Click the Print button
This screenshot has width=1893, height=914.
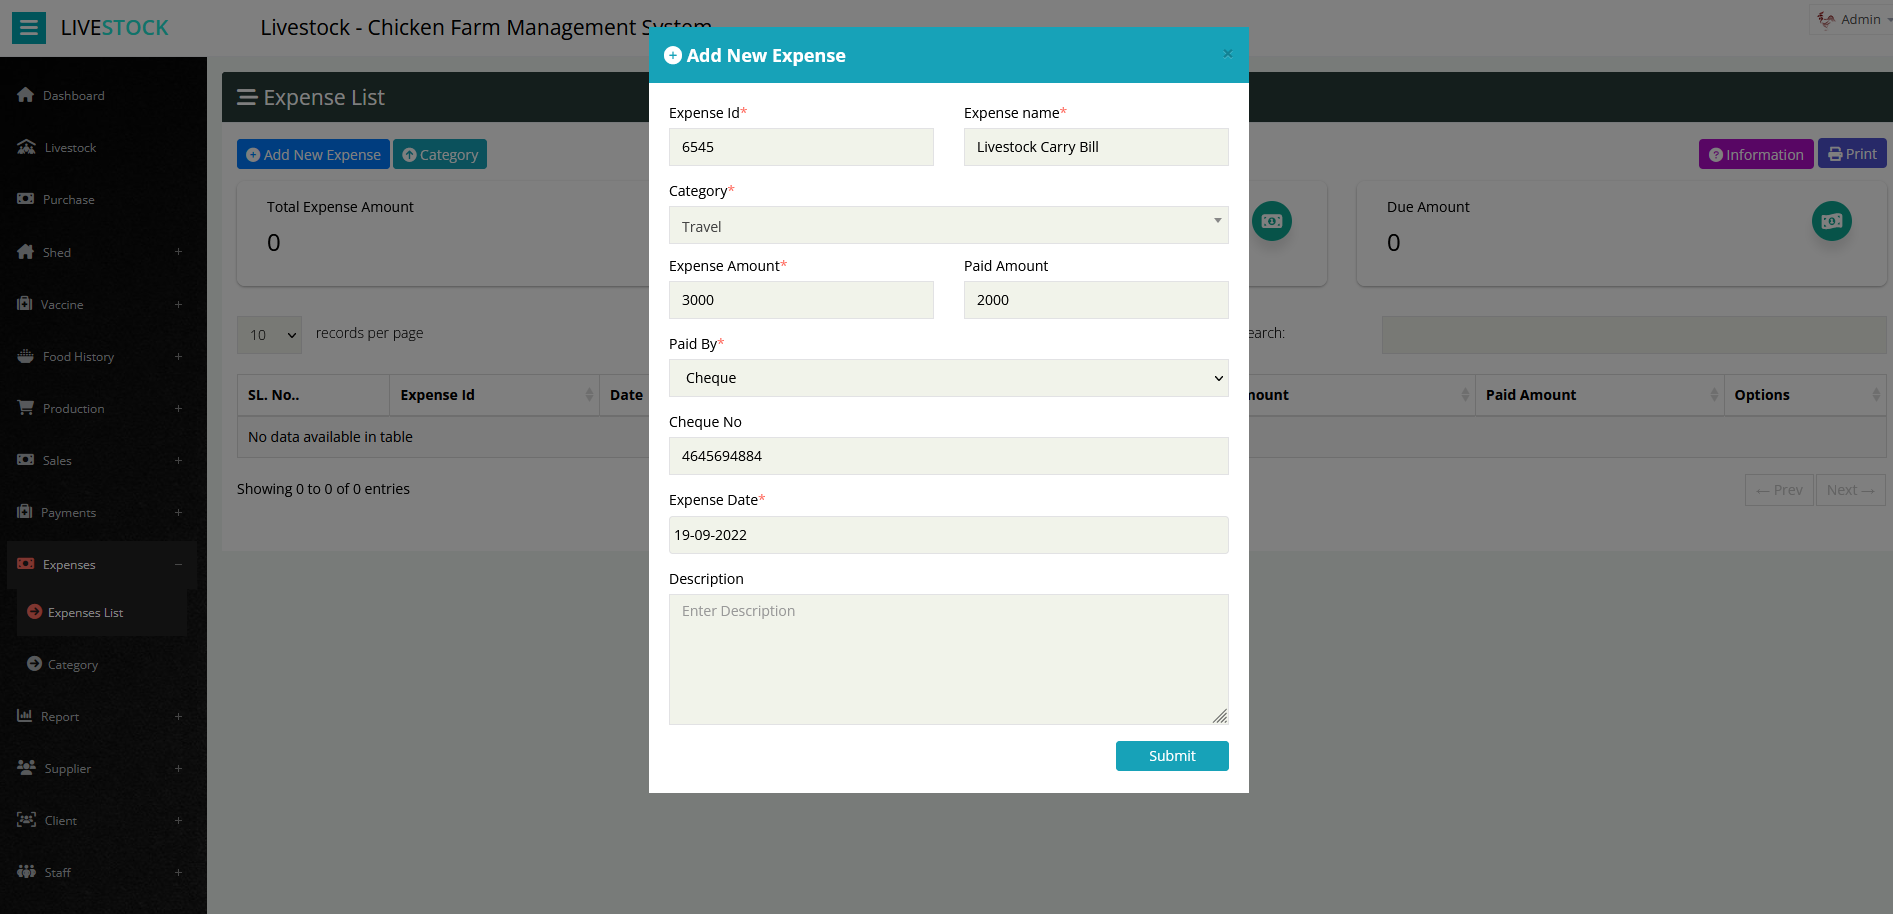pyautogui.click(x=1851, y=154)
